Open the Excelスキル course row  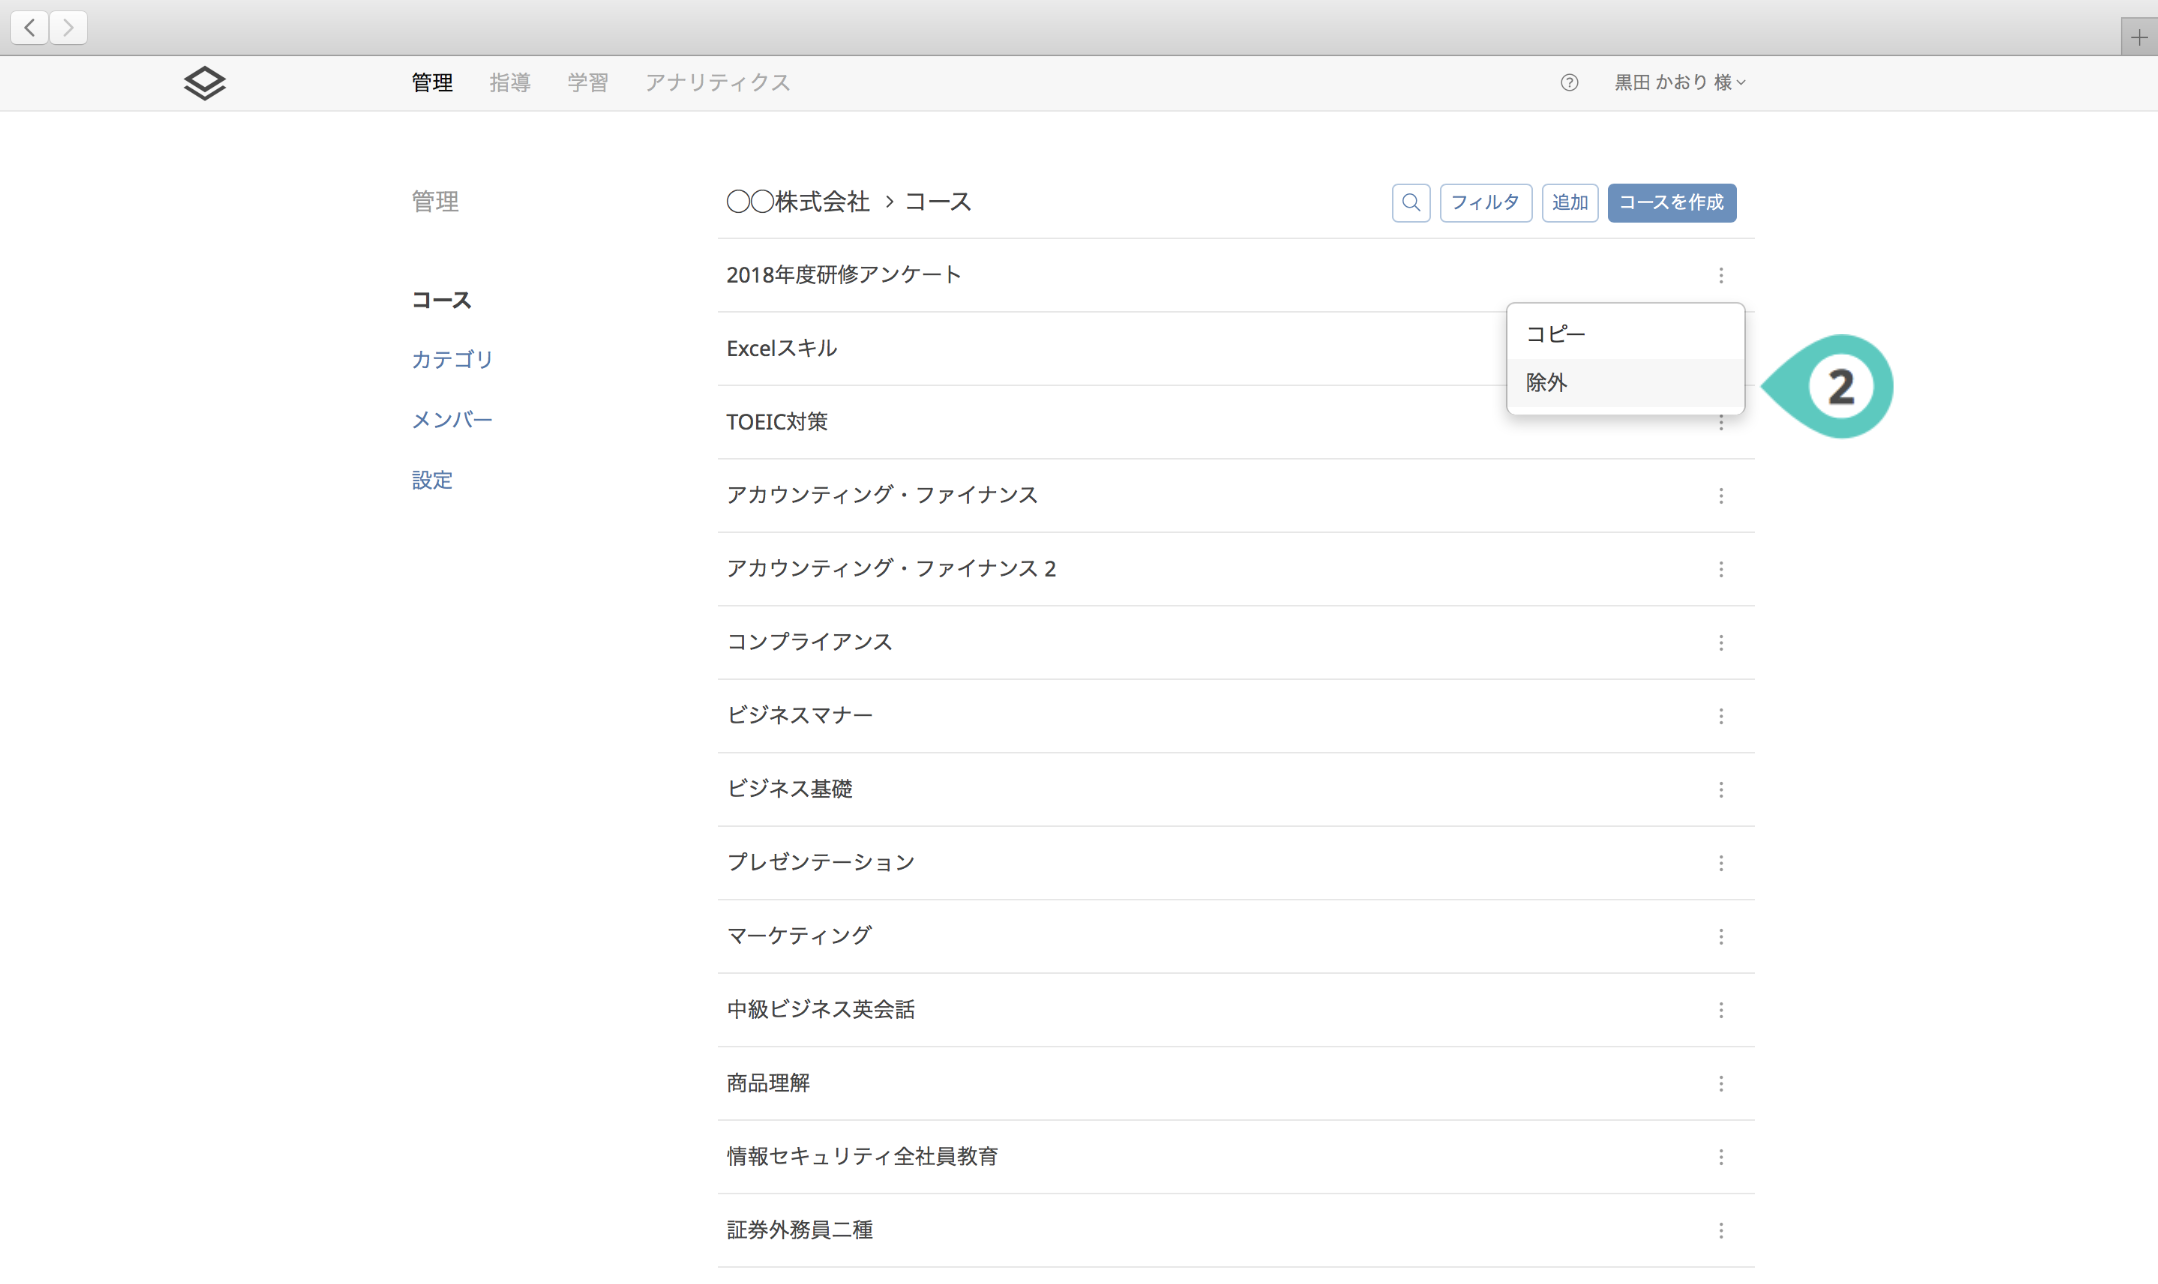[782, 349]
